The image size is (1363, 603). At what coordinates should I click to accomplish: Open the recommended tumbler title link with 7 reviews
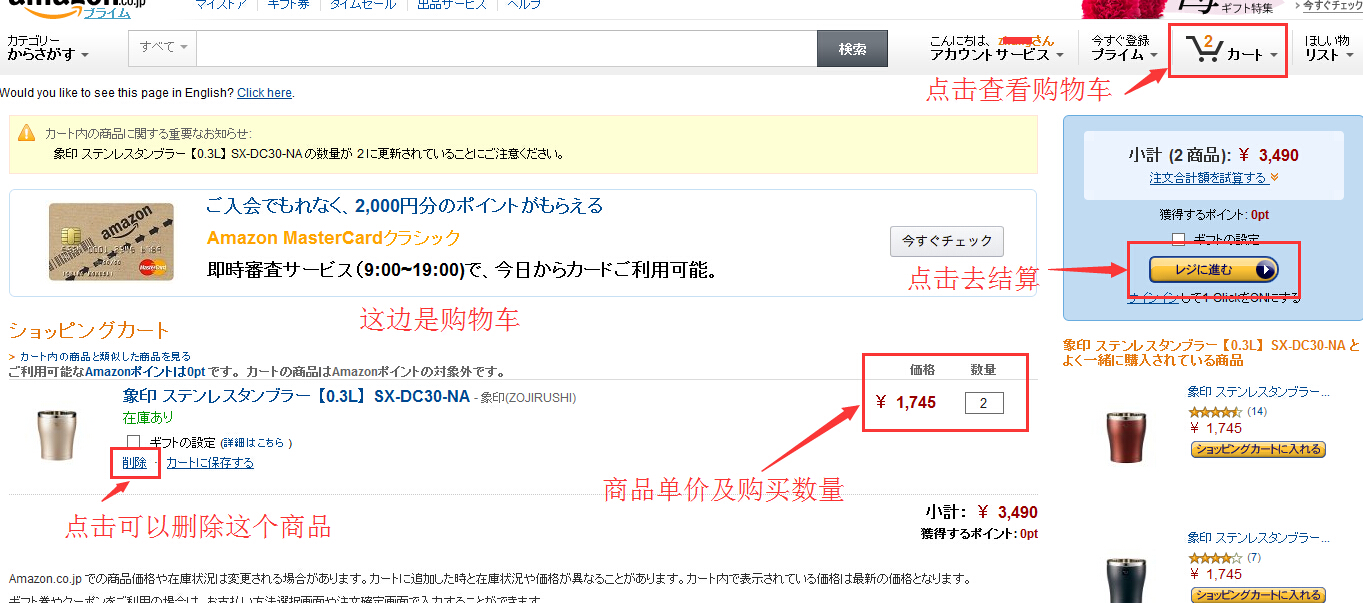click(1258, 538)
